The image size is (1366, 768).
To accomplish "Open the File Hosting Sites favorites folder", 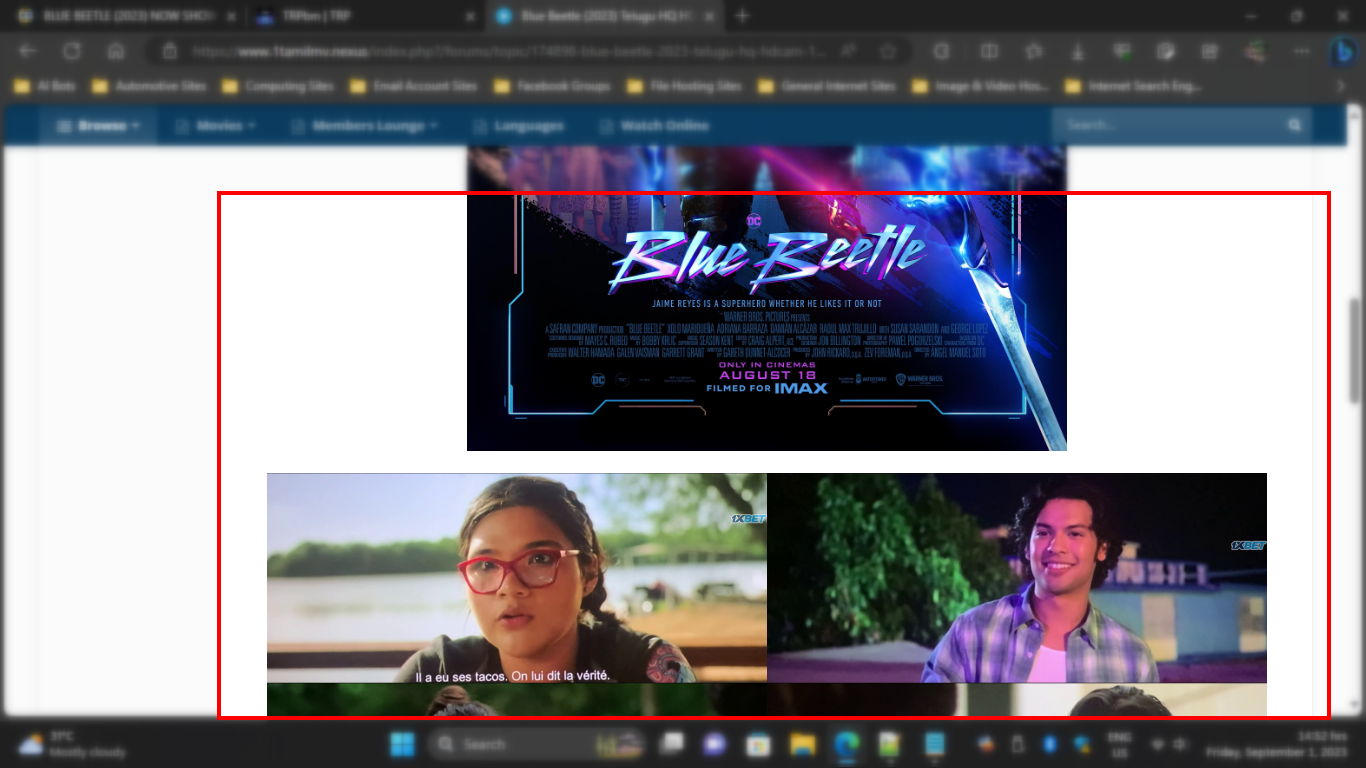I will [x=685, y=86].
